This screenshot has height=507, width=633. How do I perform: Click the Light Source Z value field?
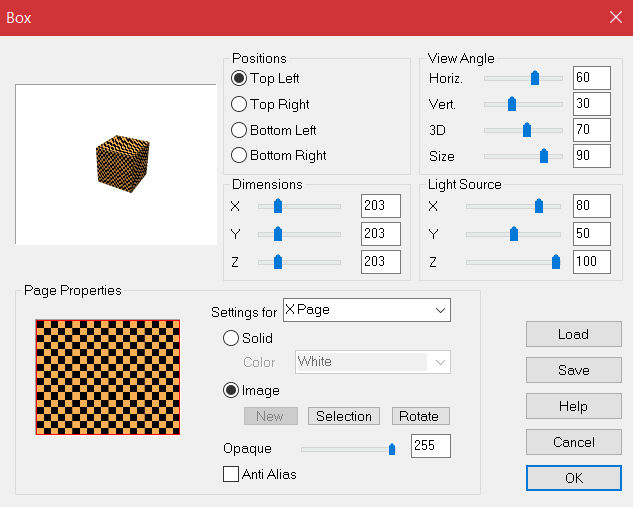[591, 262]
